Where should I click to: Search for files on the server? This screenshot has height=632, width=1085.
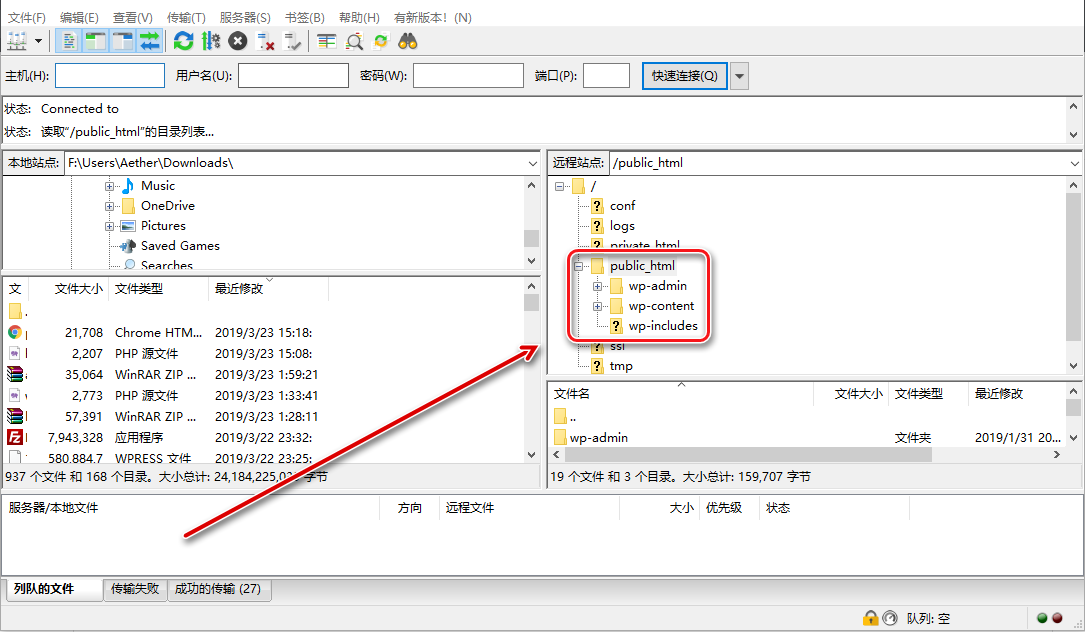[406, 41]
